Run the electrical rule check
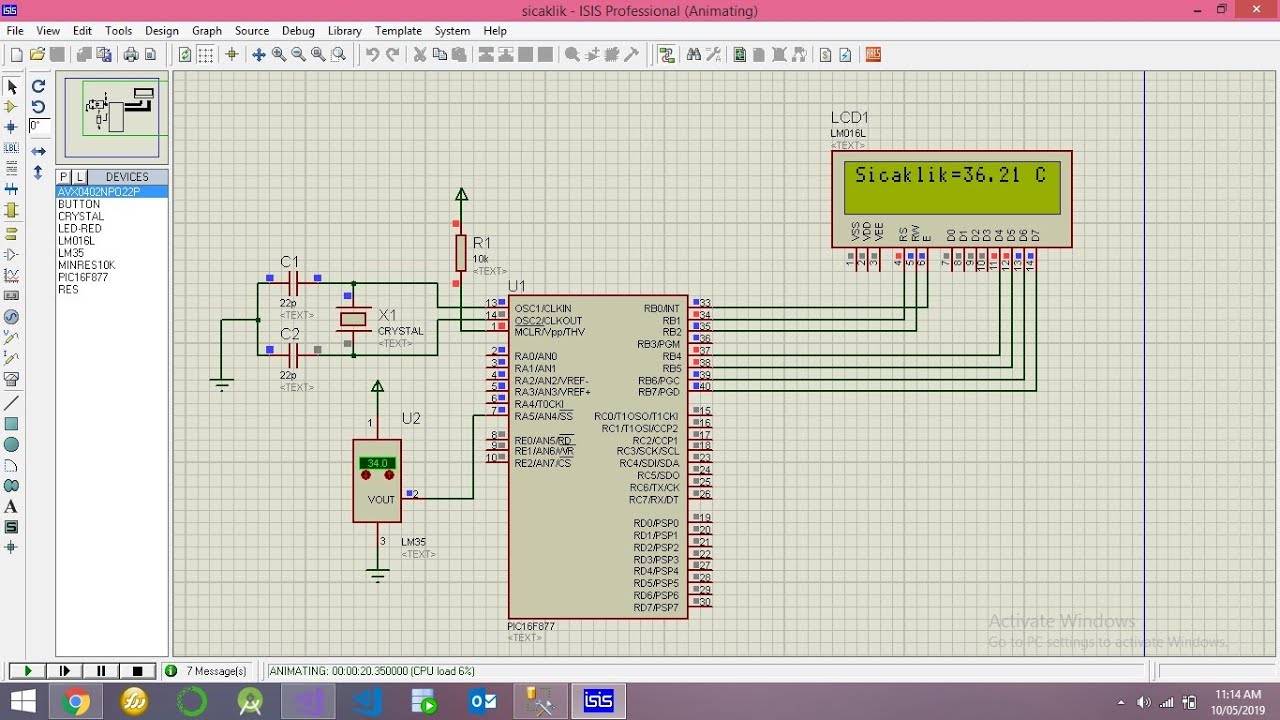 846,55
